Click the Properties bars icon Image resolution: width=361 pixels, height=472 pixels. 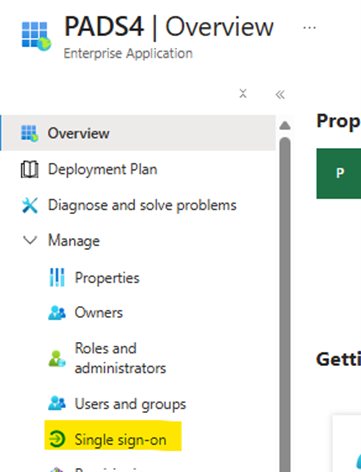tap(57, 277)
